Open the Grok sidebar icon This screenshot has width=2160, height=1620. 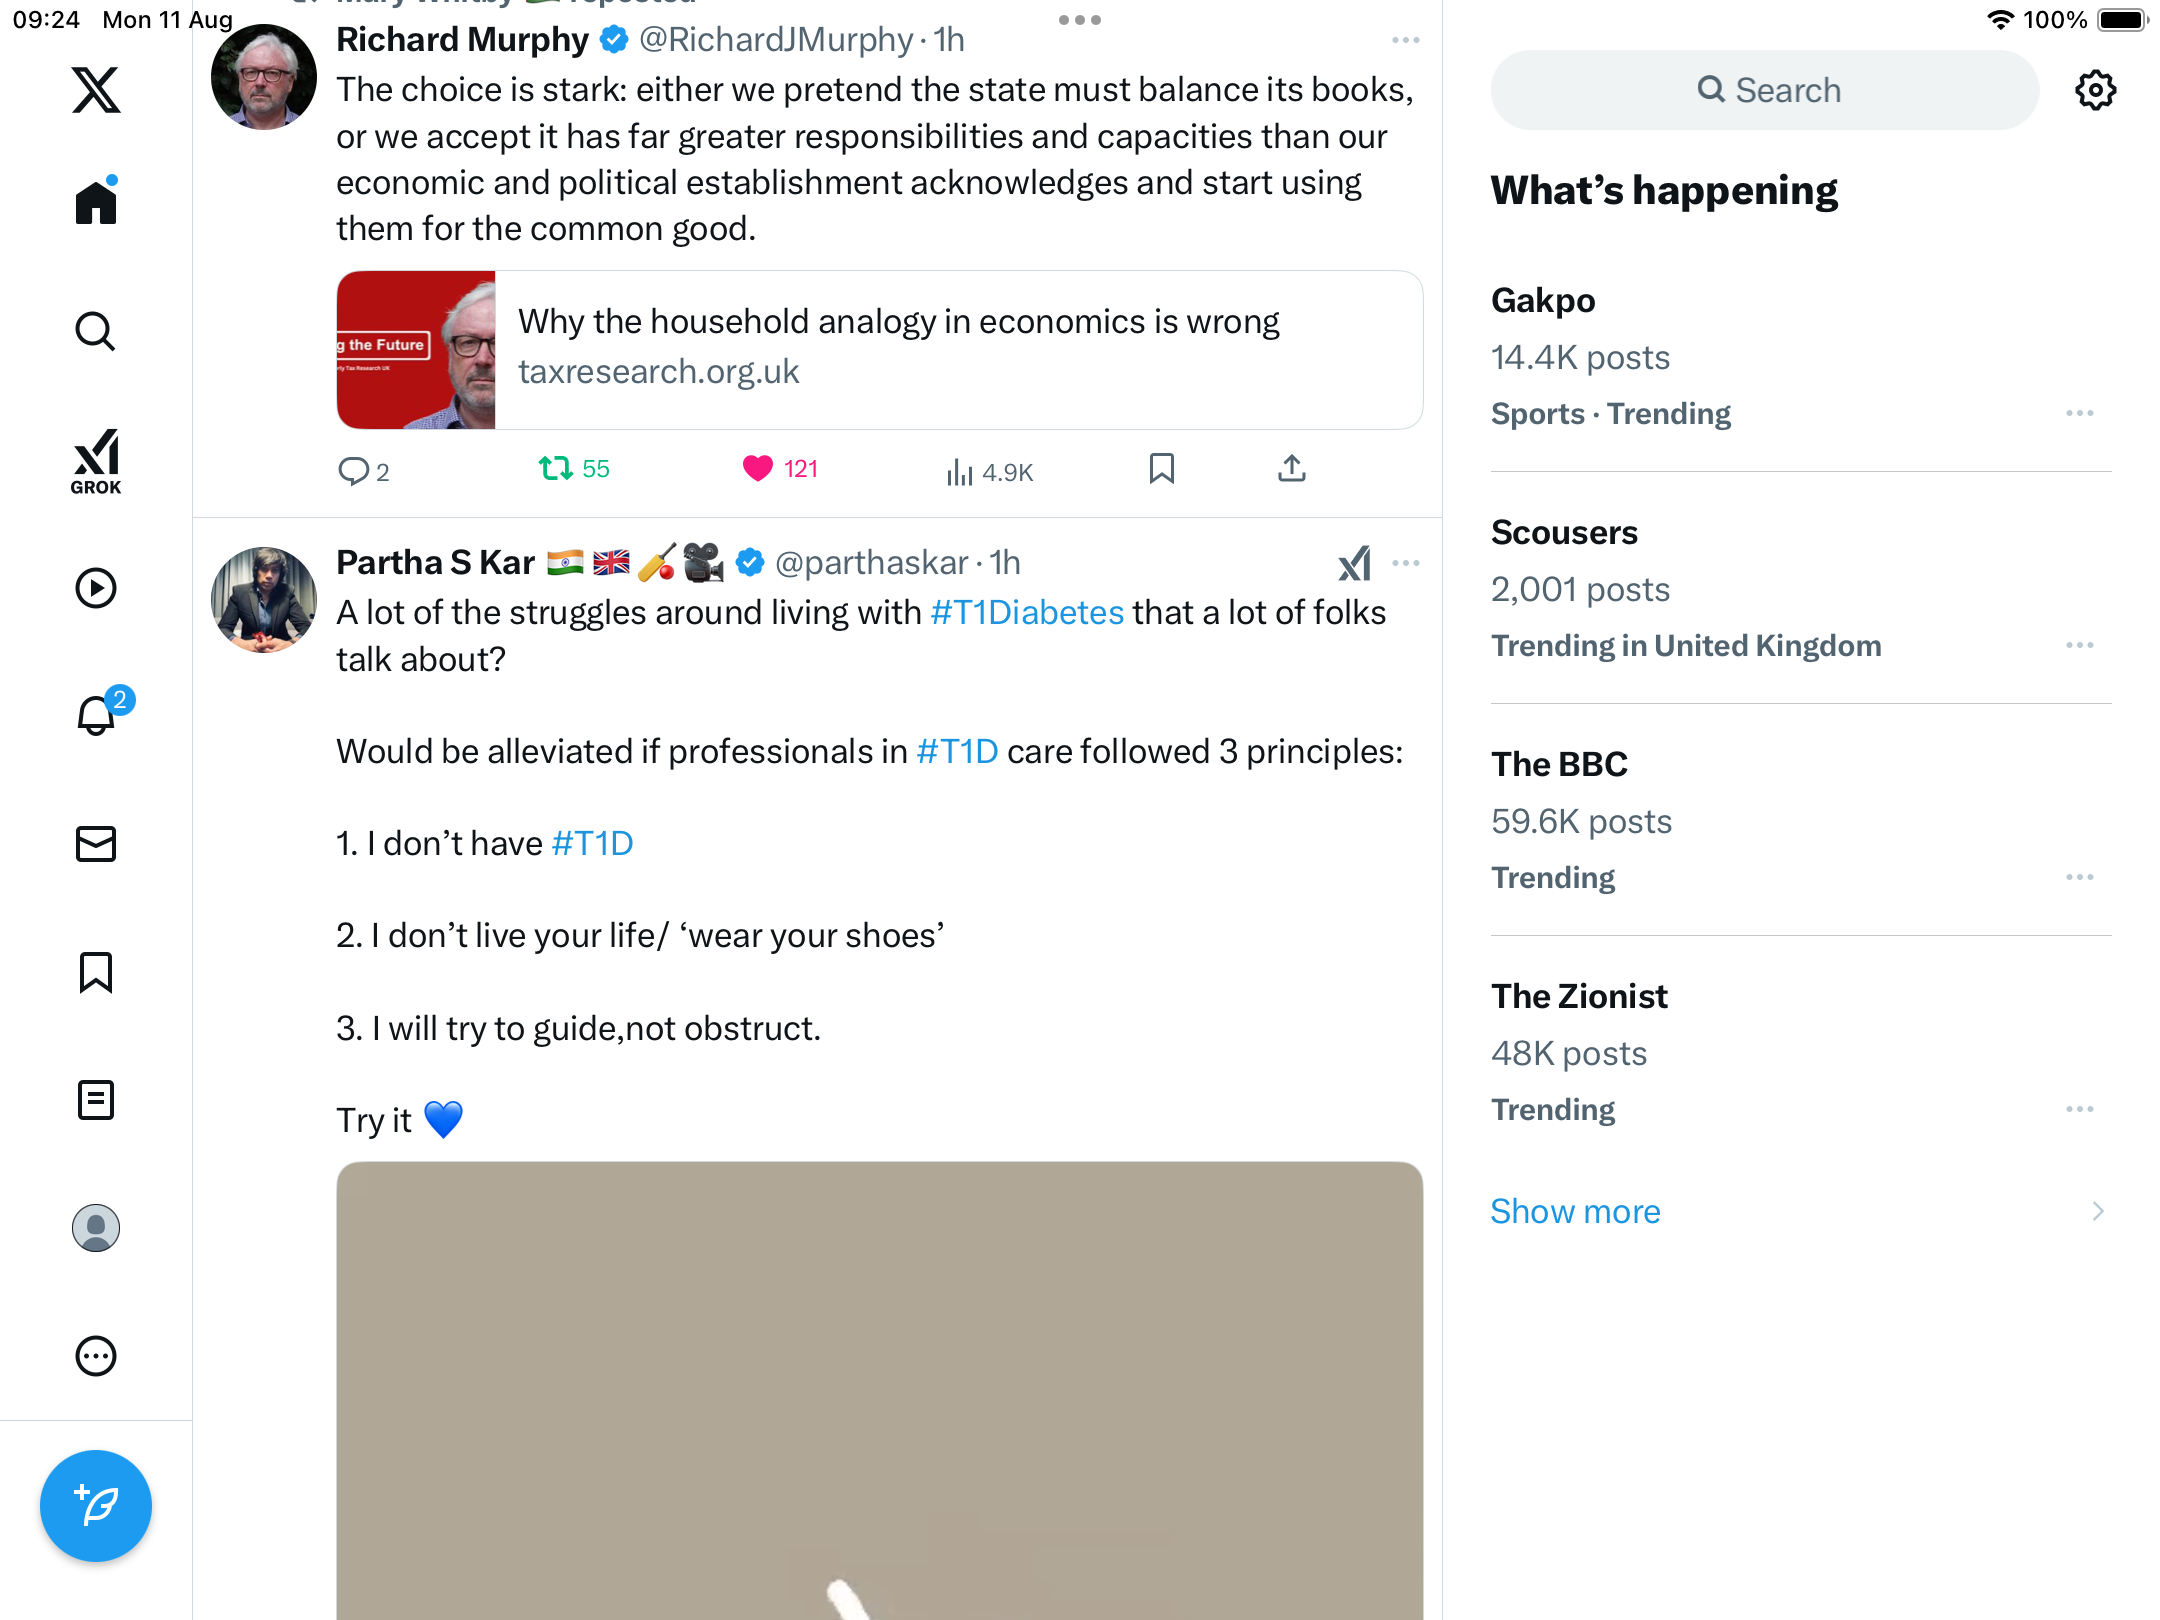coord(96,460)
